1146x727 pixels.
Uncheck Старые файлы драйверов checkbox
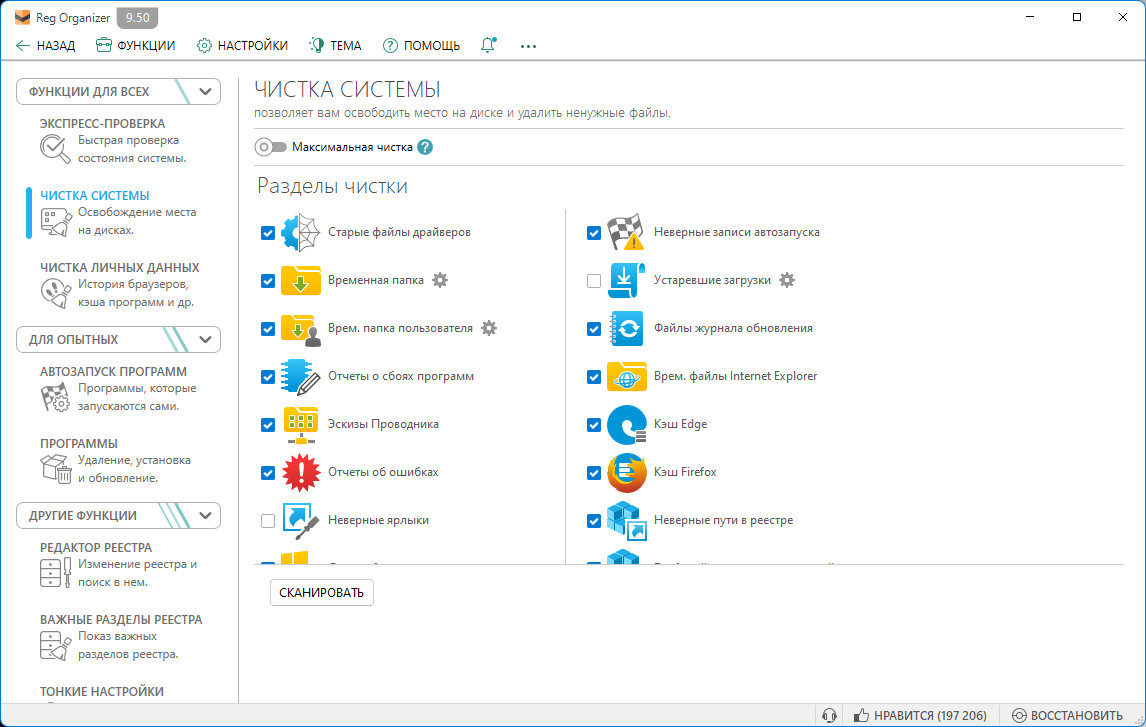click(267, 232)
